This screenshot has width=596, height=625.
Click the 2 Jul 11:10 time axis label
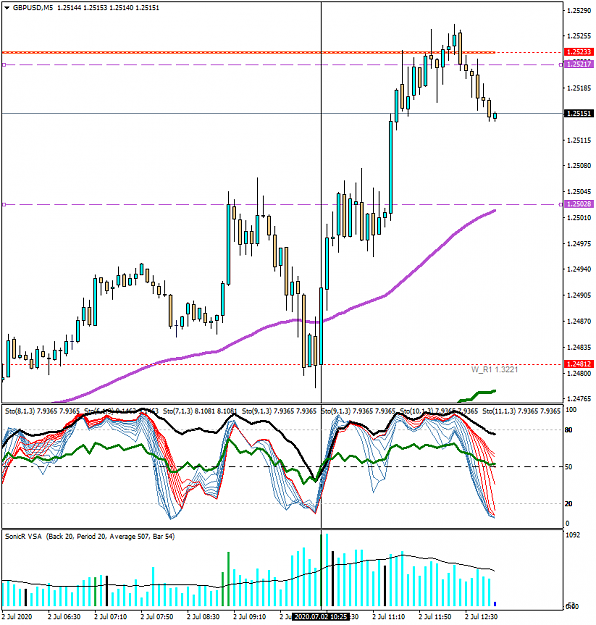[x=389, y=617]
